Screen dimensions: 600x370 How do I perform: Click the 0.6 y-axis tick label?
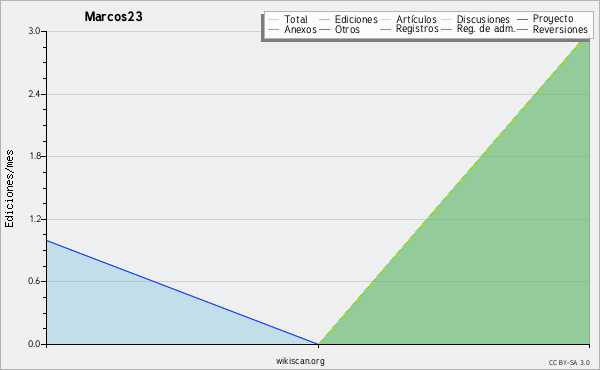(34, 281)
